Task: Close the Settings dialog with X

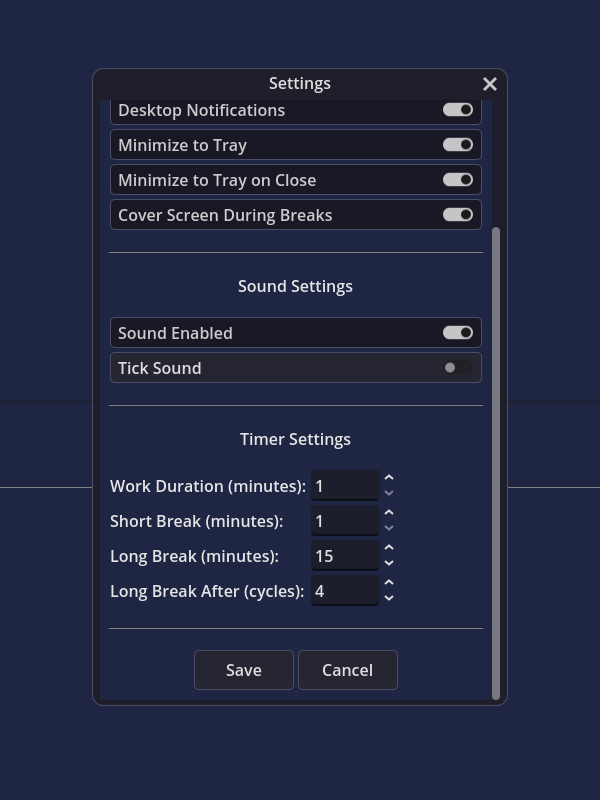Action: coord(490,84)
